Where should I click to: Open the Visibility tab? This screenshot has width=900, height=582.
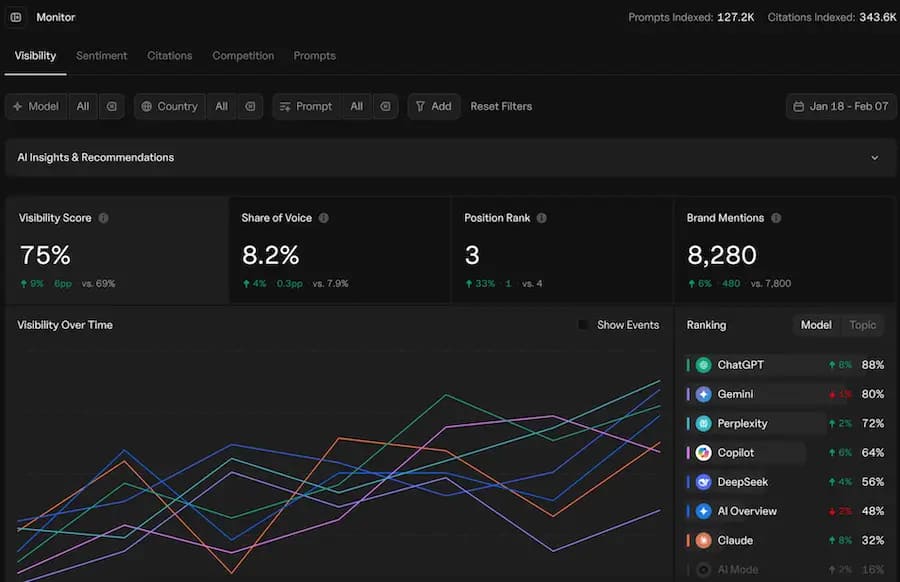point(36,56)
